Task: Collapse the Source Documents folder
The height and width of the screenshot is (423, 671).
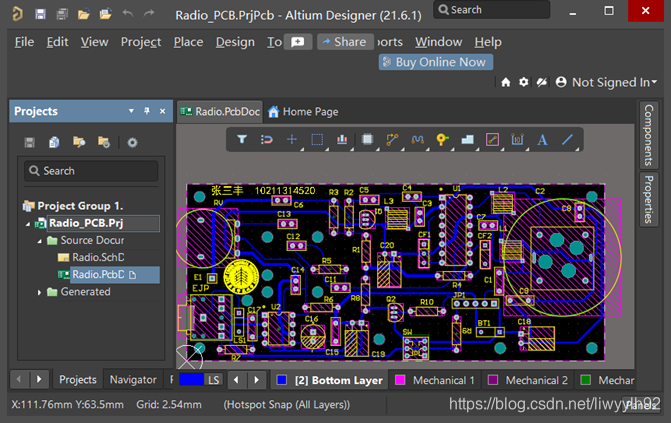Action: point(40,241)
